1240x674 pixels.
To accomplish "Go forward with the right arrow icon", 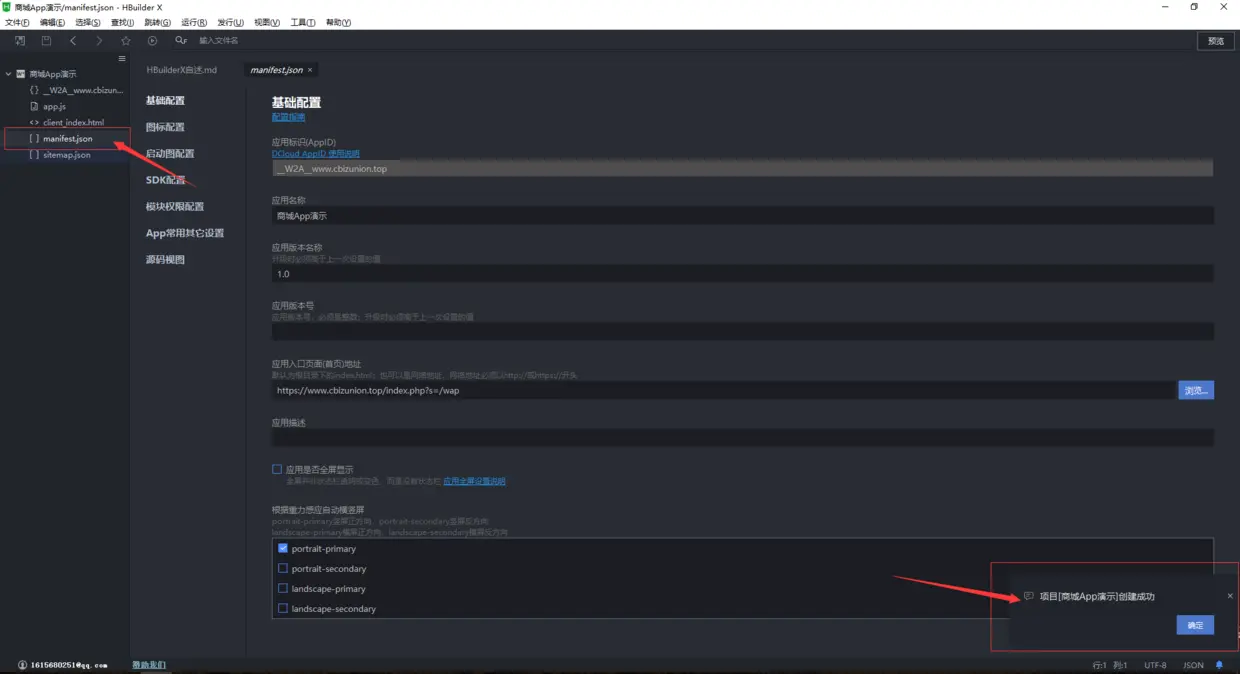I will tap(99, 41).
